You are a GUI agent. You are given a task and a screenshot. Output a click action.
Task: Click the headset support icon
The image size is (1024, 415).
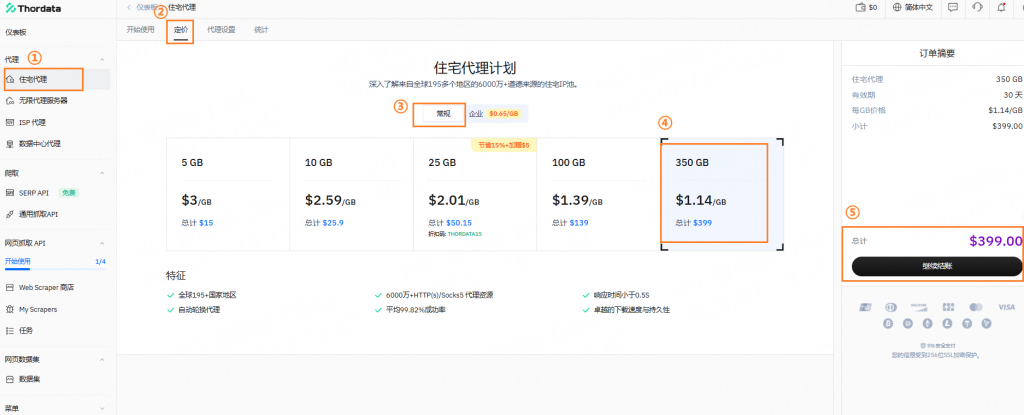coord(976,7)
